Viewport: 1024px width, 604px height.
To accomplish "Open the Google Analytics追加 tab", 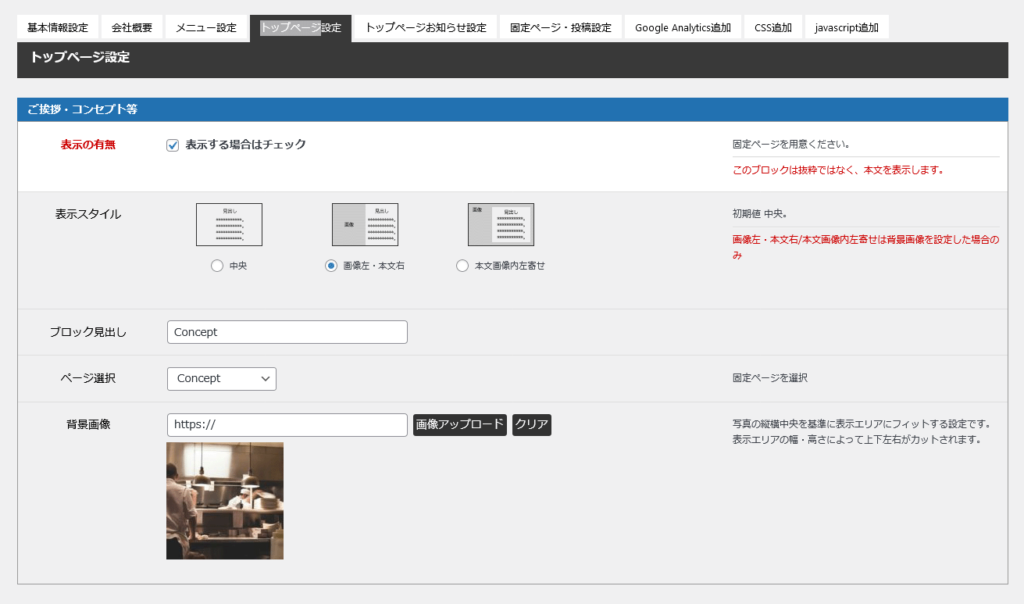I will pyautogui.click(x=682, y=28).
